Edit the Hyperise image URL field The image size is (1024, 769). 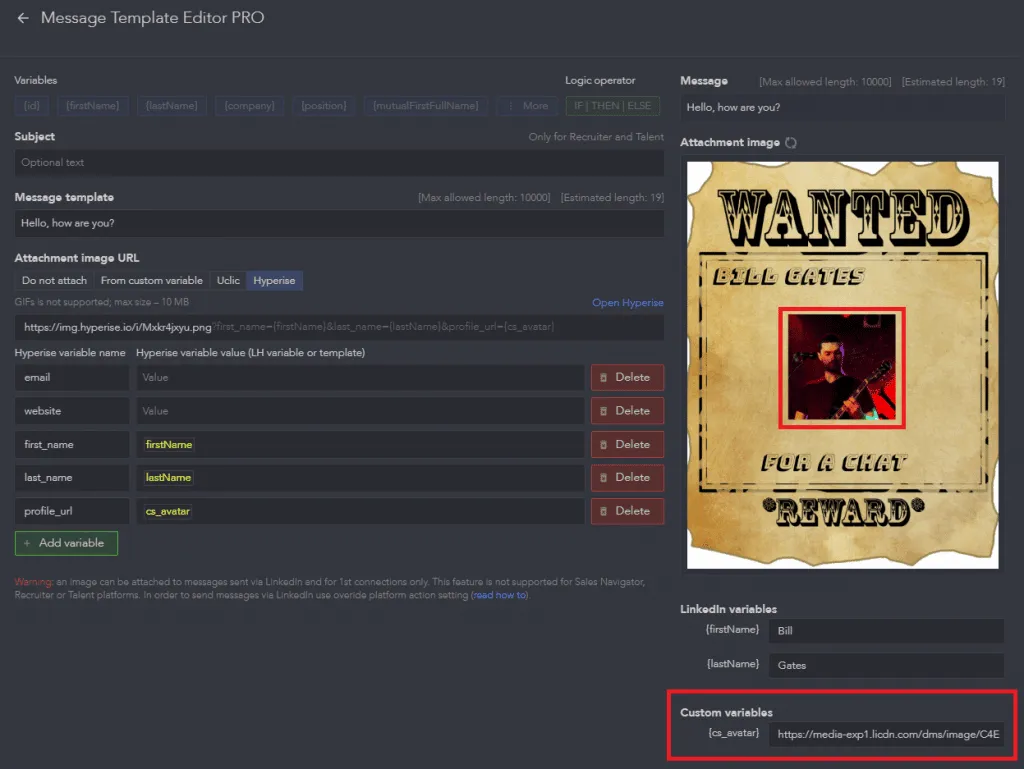pos(339,327)
